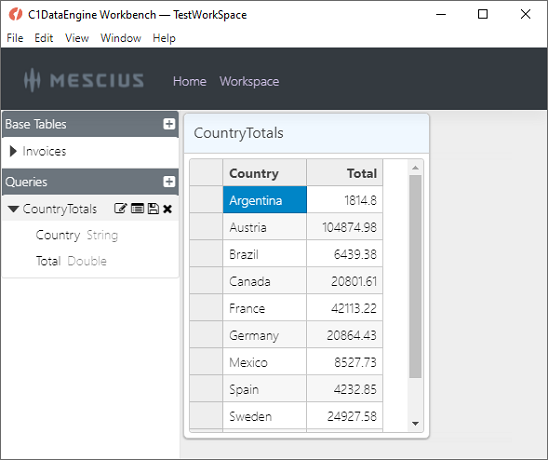The height and width of the screenshot is (460, 548).
Task: Click the row header beside Argentina
Action: (206, 200)
